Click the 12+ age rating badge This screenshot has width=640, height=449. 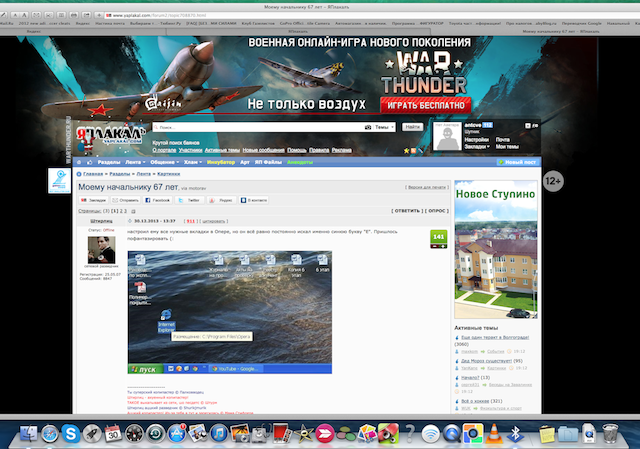tap(553, 181)
